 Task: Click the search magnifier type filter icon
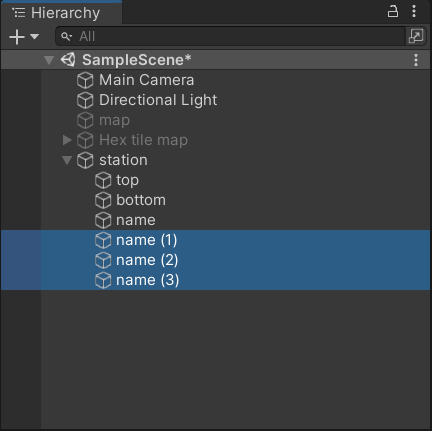67,36
